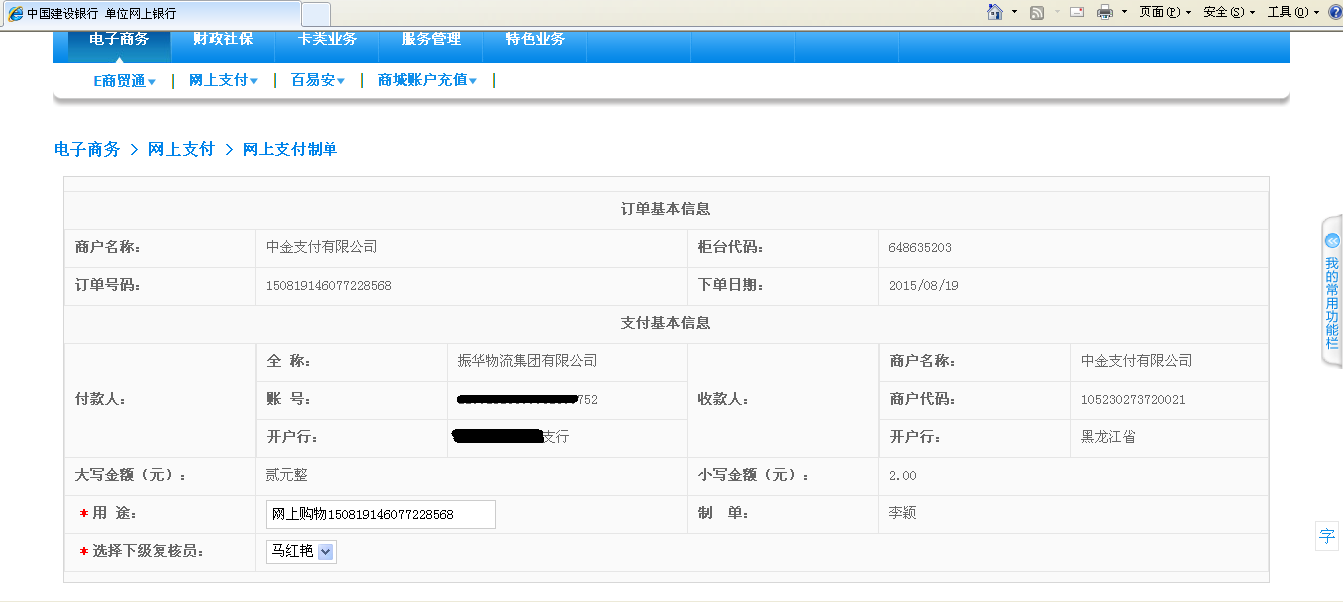This screenshot has height=603, width=1343.
Task: Click the Read Mail envelope icon
Action: click(x=1077, y=12)
